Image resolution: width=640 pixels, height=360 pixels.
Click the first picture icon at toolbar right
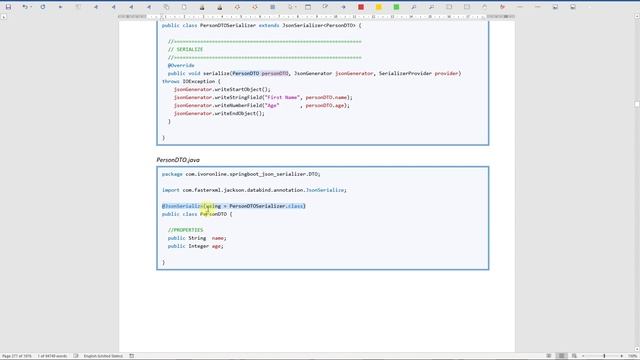(x=555, y=7)
